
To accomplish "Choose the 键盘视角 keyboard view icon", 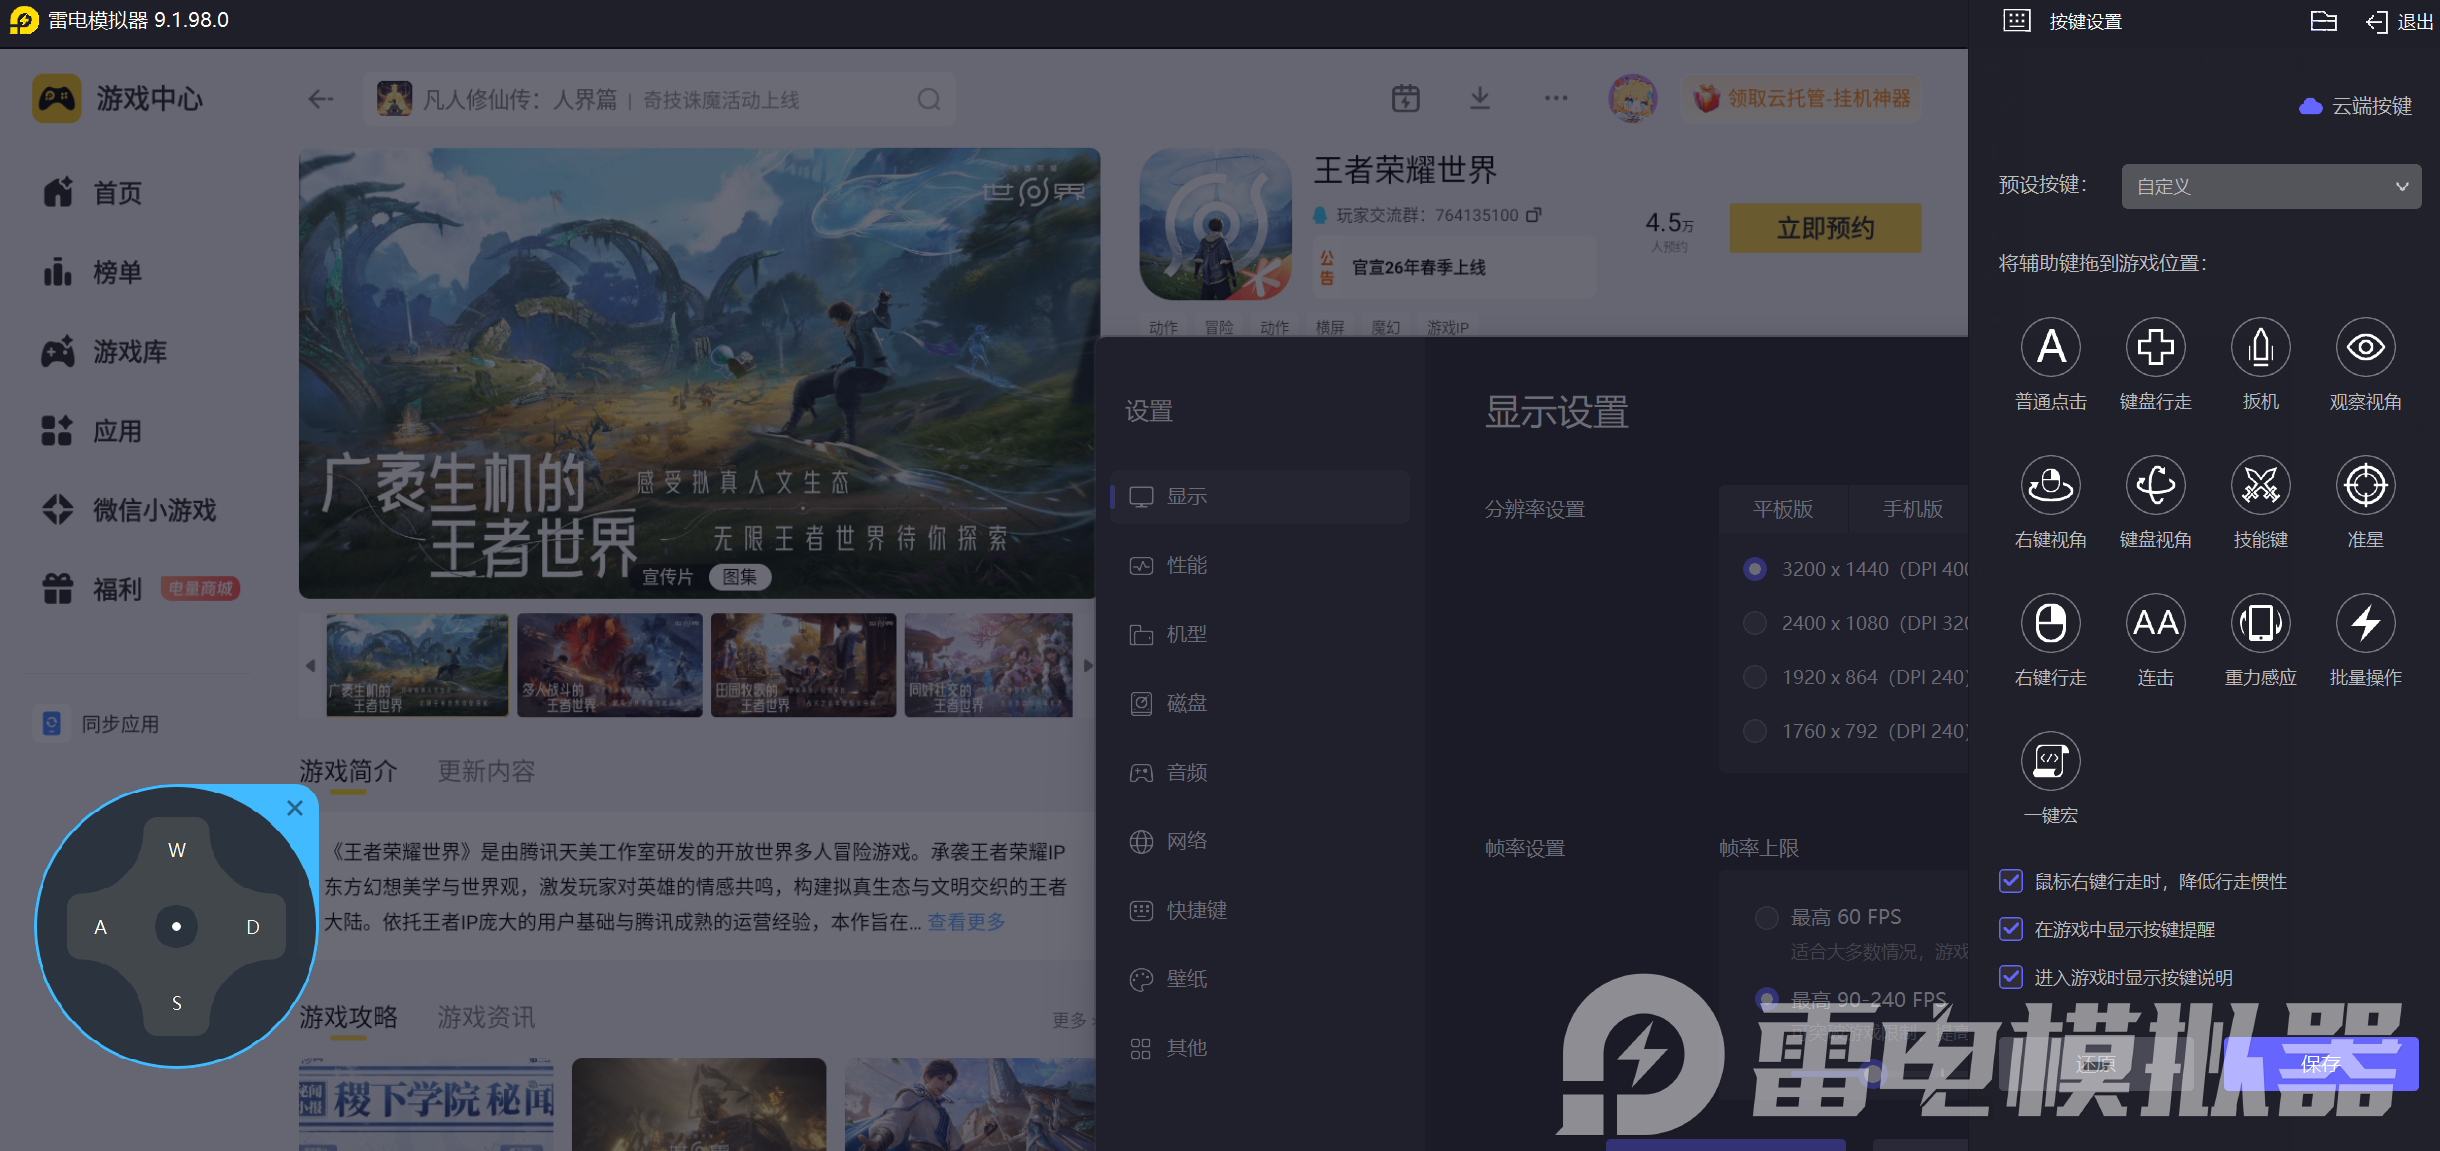I will click(2155, 485).
